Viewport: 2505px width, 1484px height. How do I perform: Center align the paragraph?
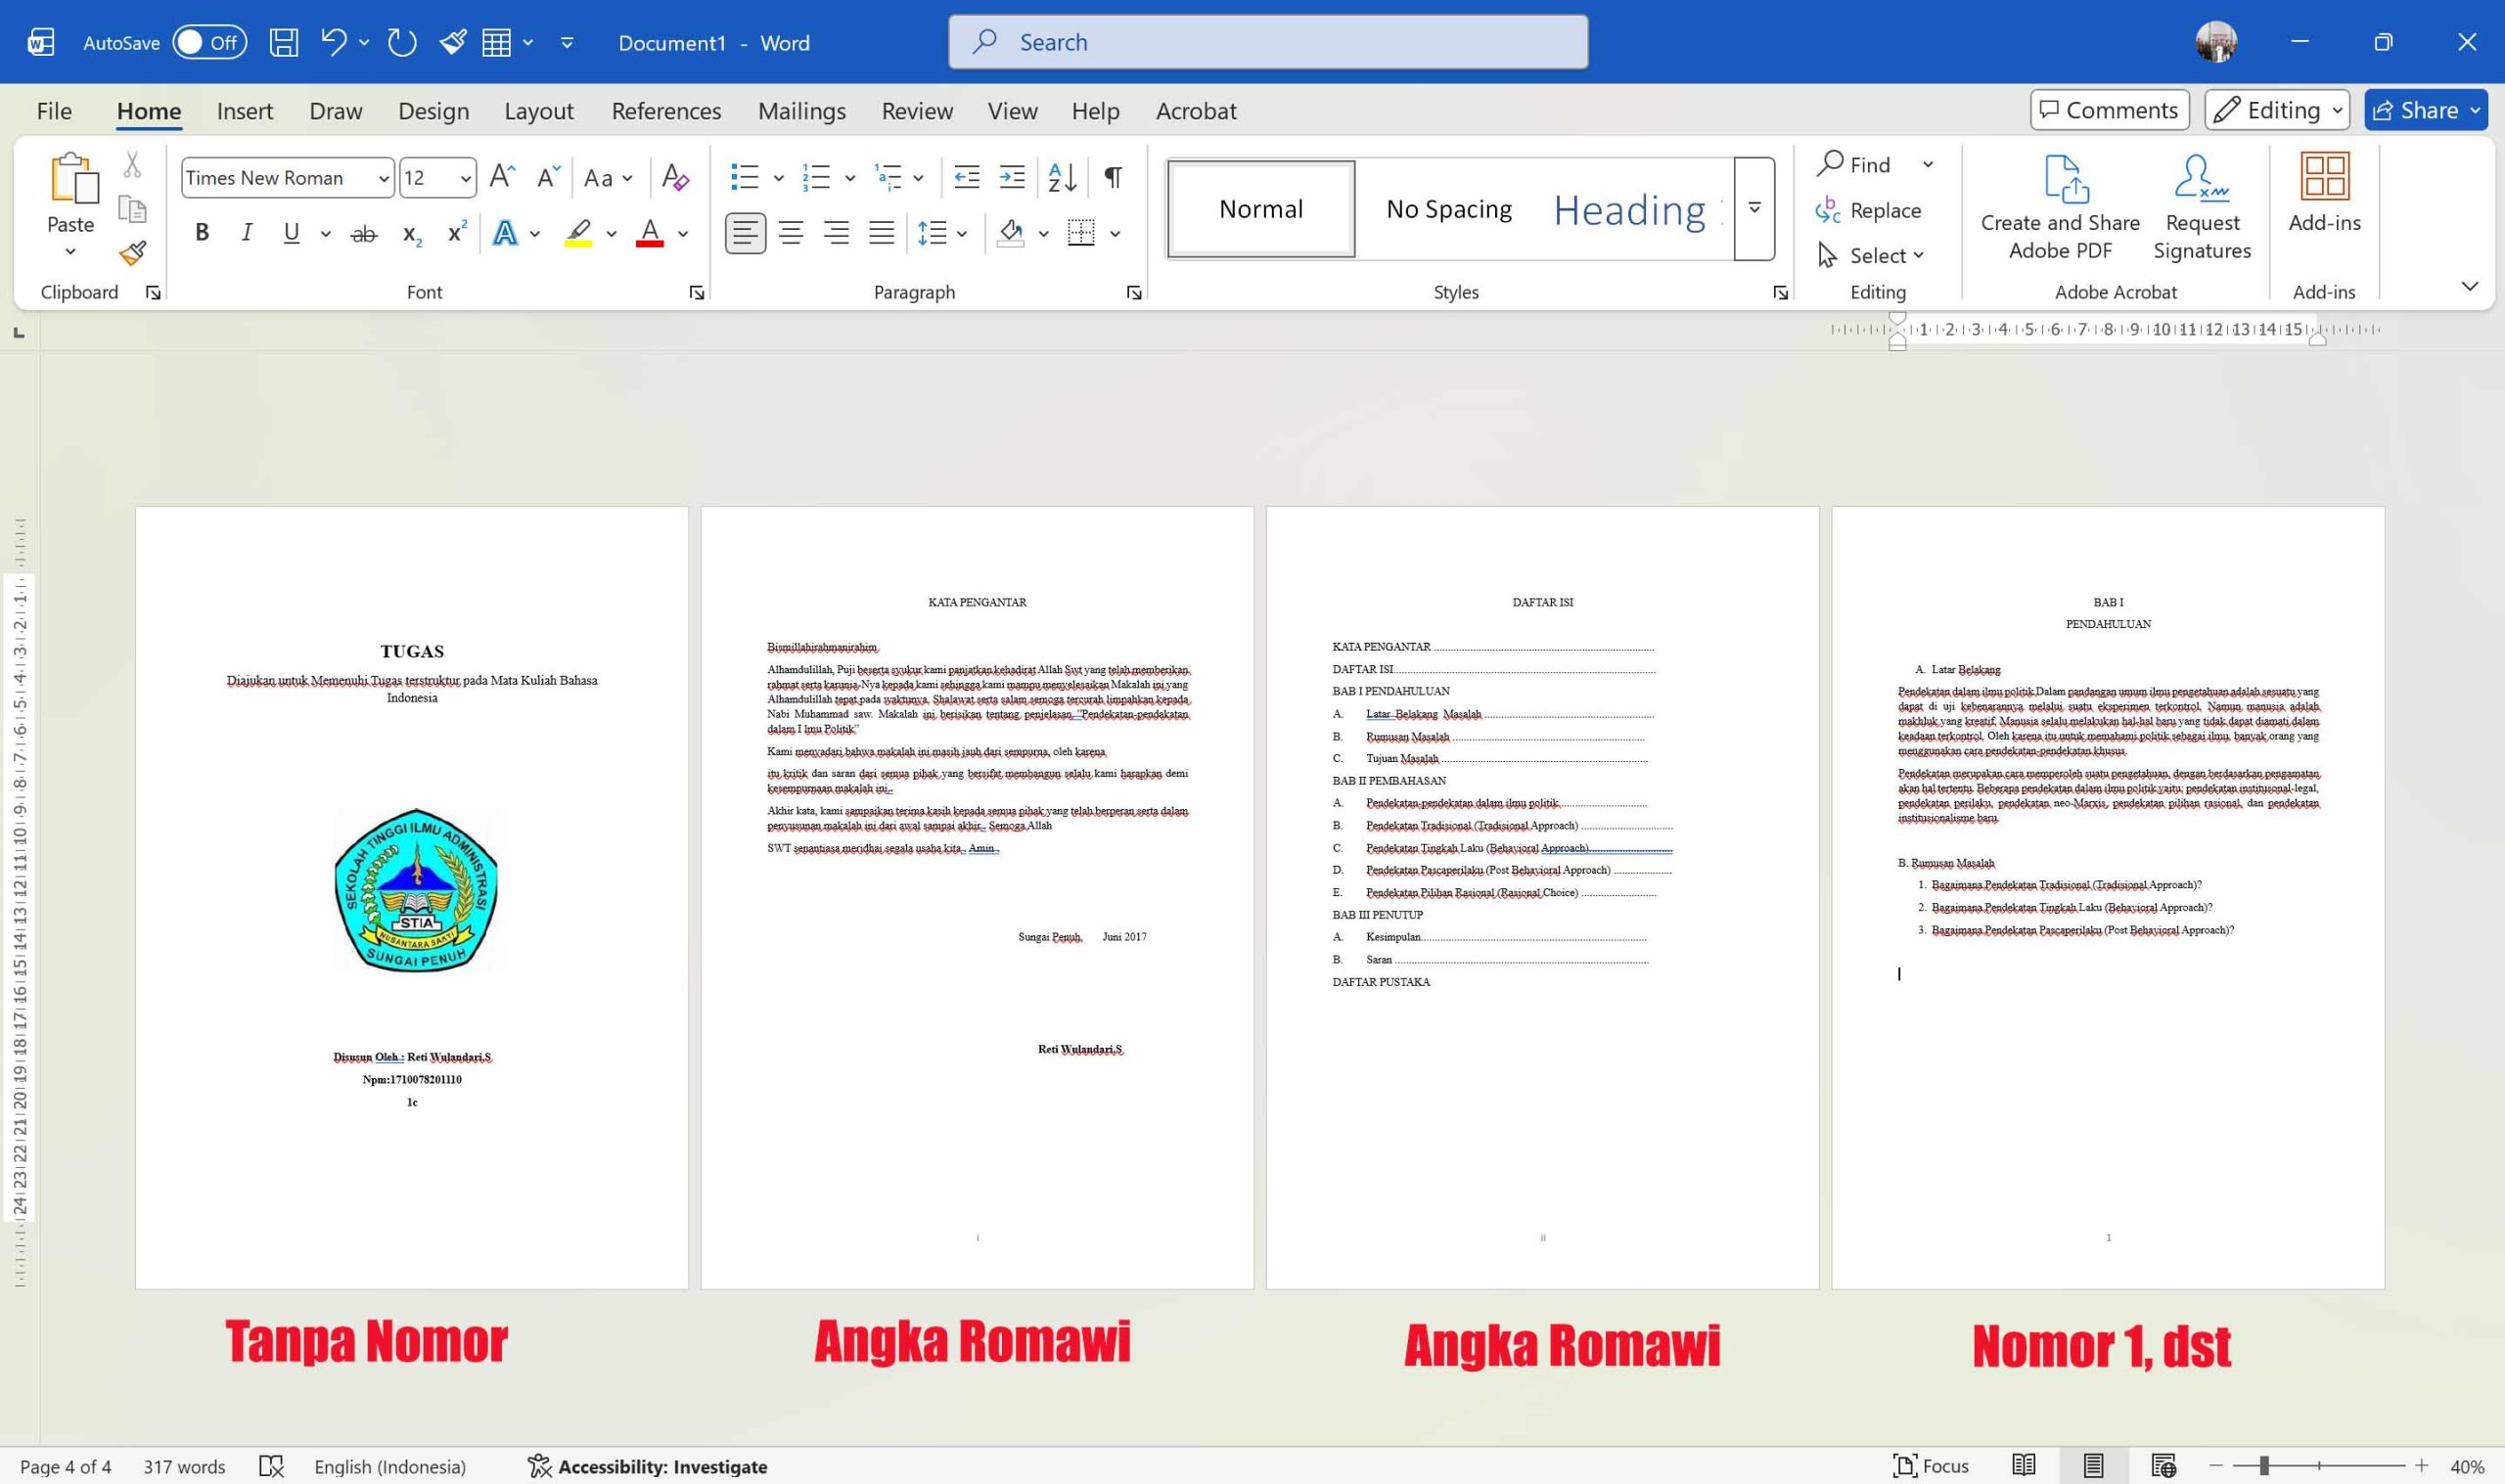[x=791, y=232]
